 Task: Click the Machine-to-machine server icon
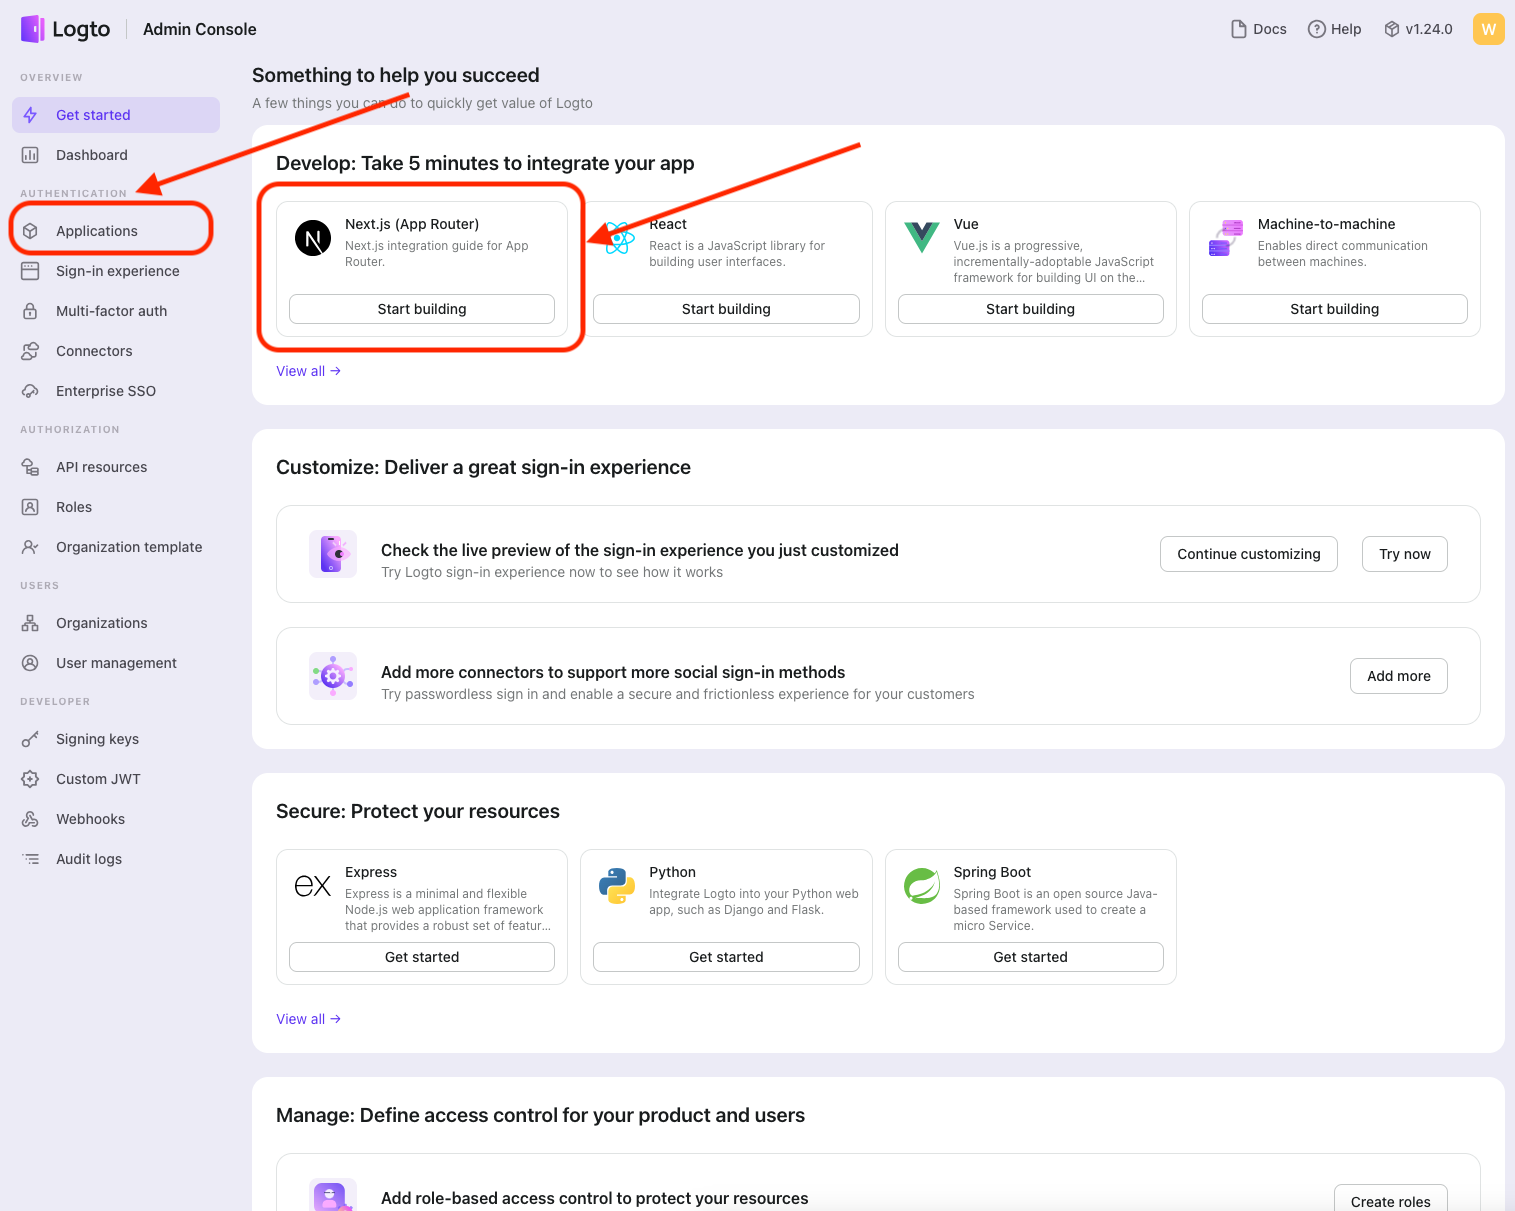click(1225, 238)
